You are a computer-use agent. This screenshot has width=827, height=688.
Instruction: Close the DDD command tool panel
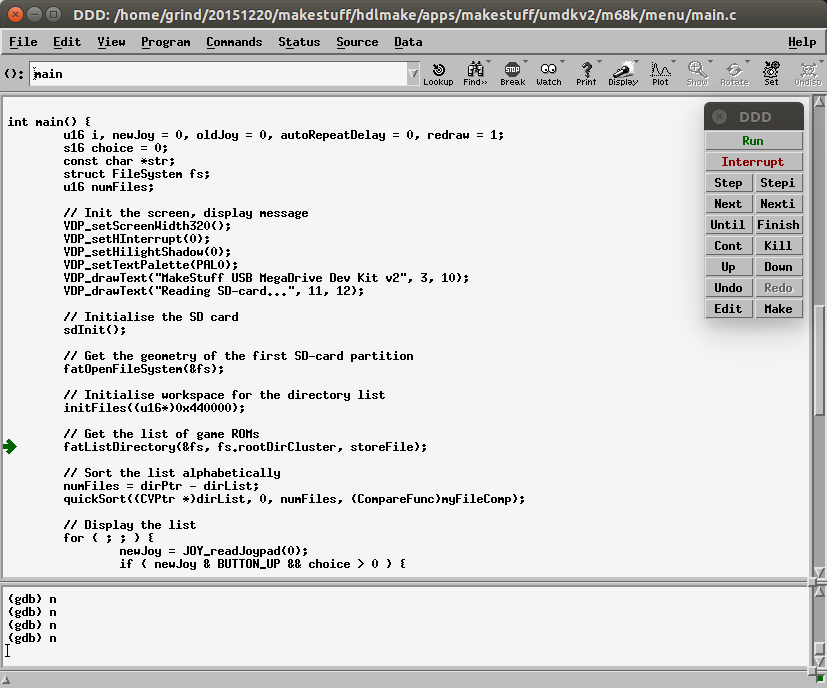(x=719, y=117)
